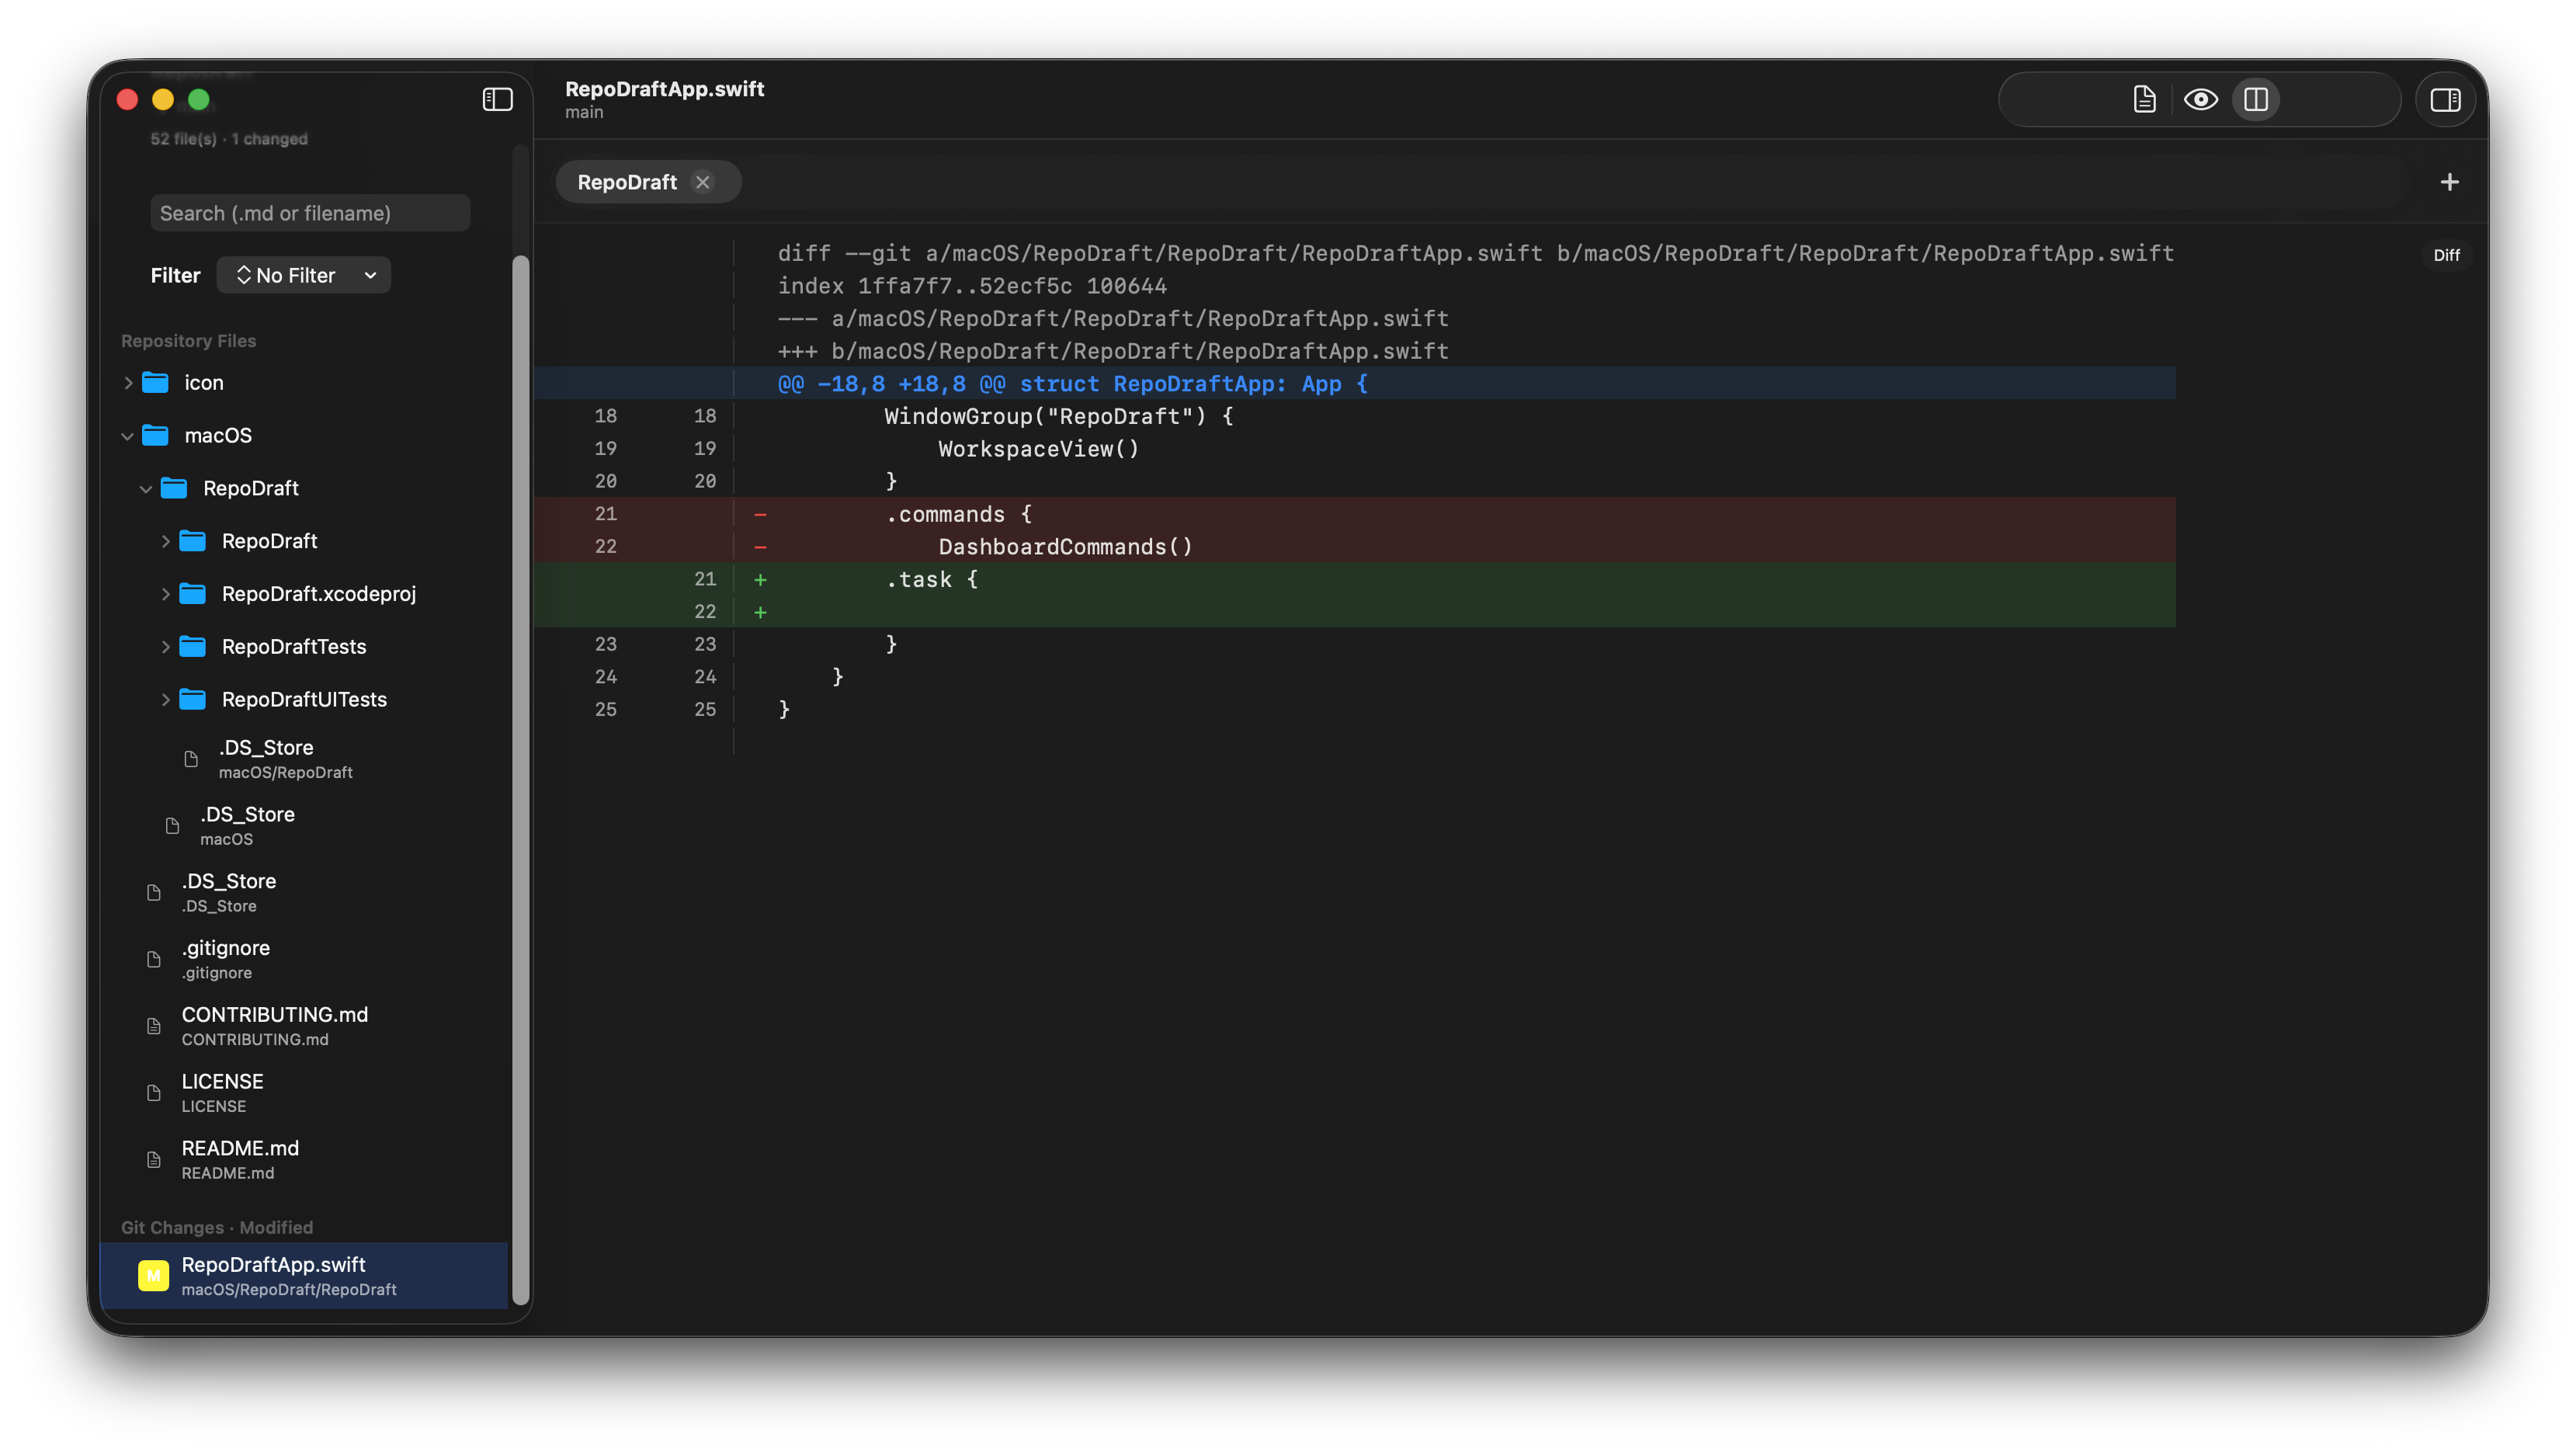Click the plus marker on added line 22
2576x1452 pixels.
coord(760,612)
